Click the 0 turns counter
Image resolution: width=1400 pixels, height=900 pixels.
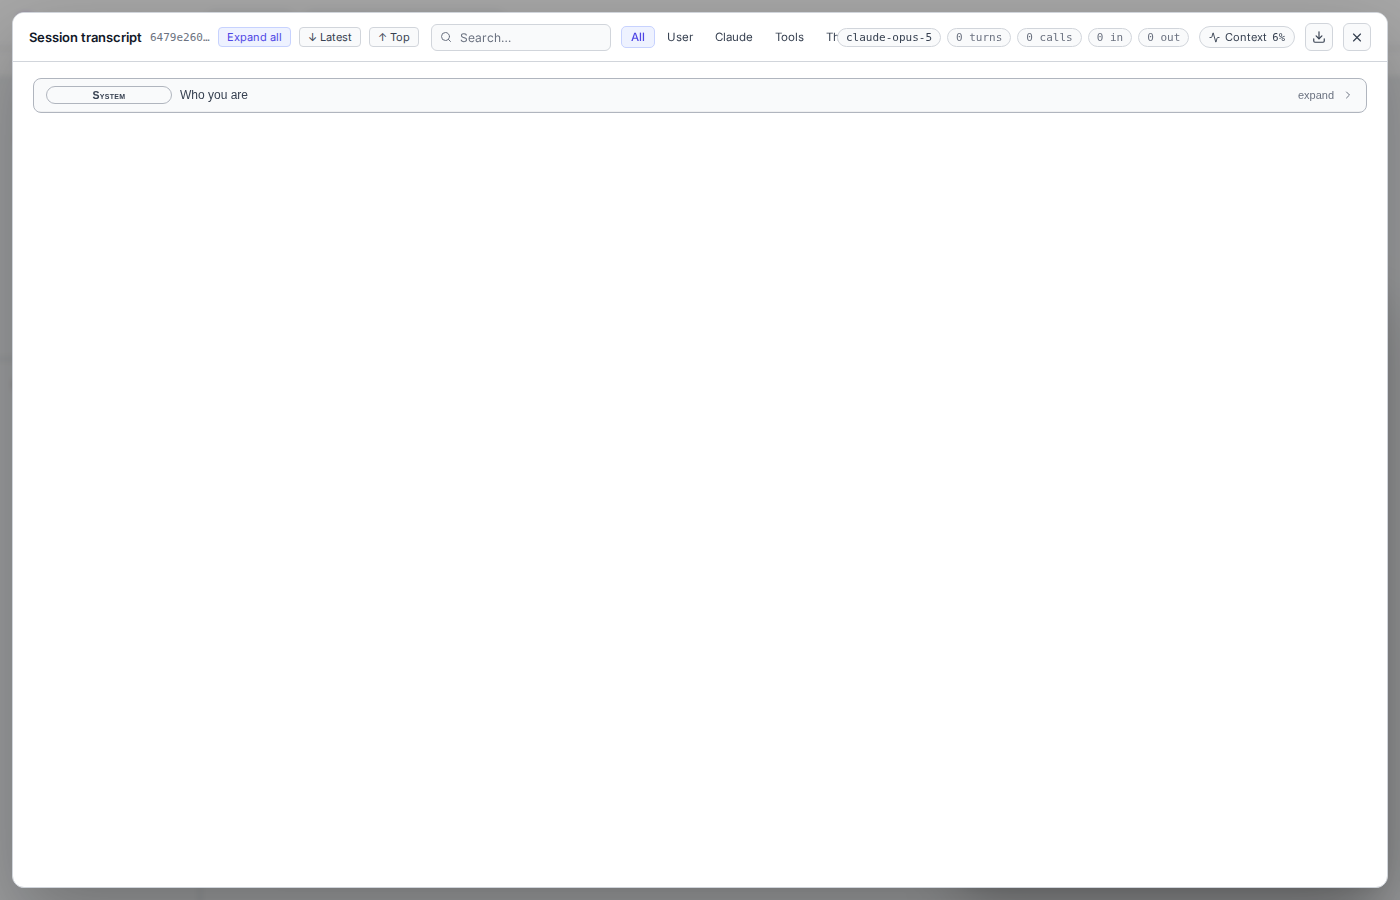pyautogui.click(x=979, y=37)
